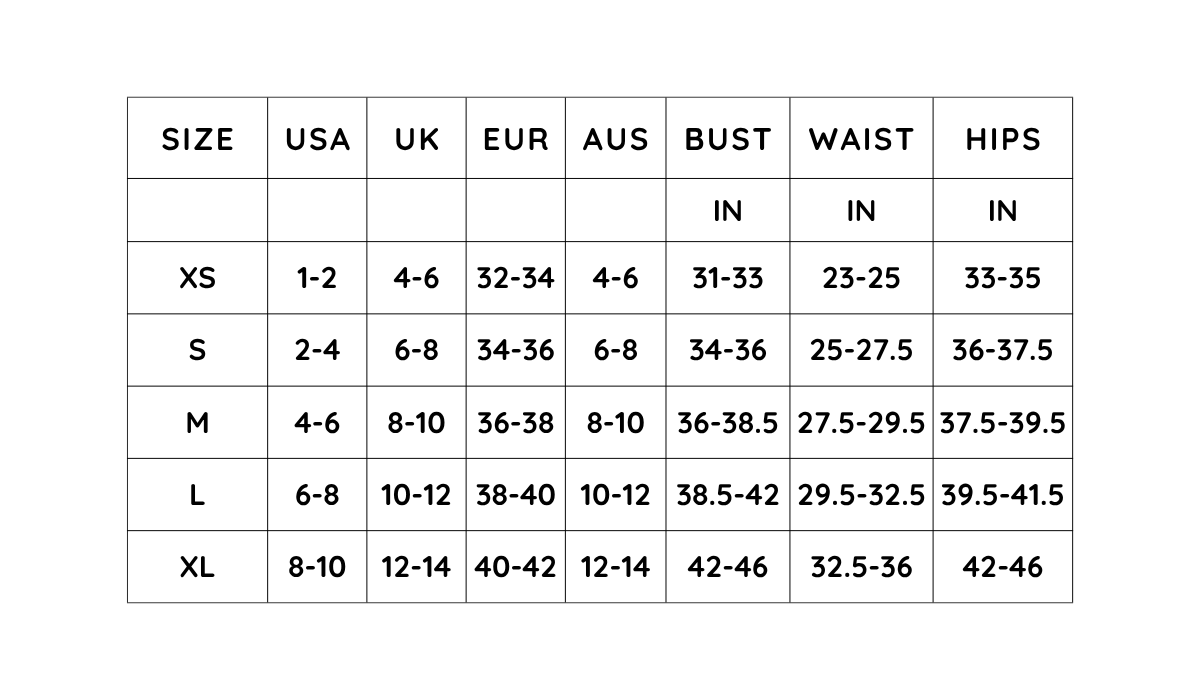
Task: Select the USA column header
Action: point(317,139)
